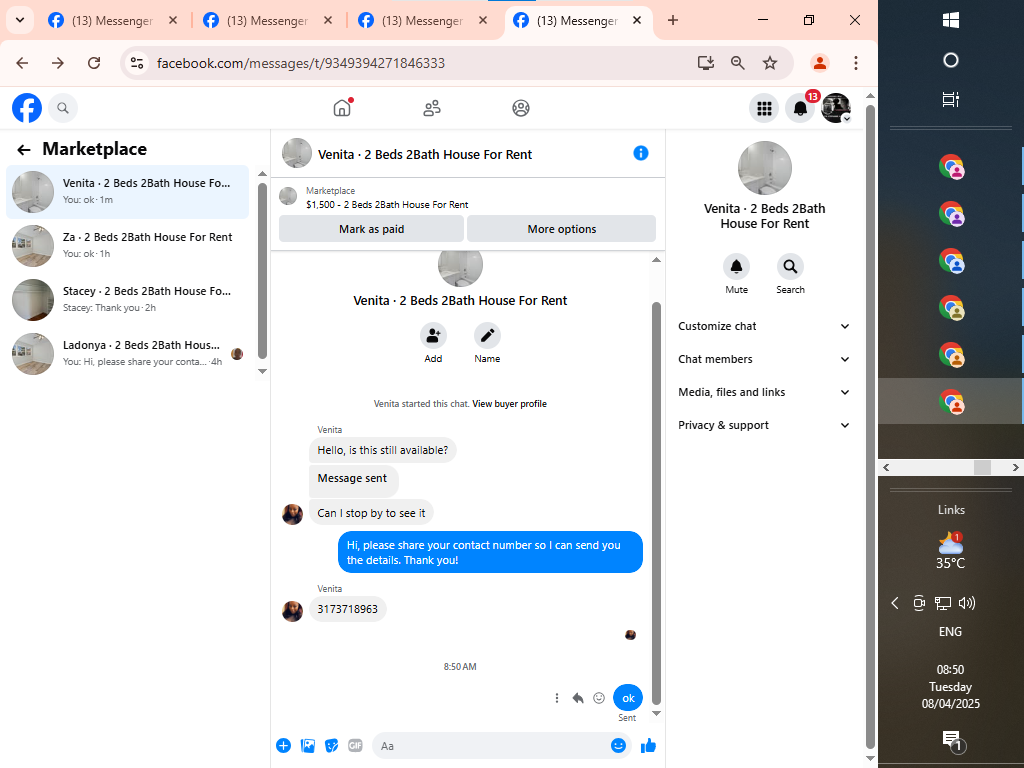Viewport: 1024px width, 768px height.
Task: Choose a sticker icon in composer
Action: coord(332,745)
